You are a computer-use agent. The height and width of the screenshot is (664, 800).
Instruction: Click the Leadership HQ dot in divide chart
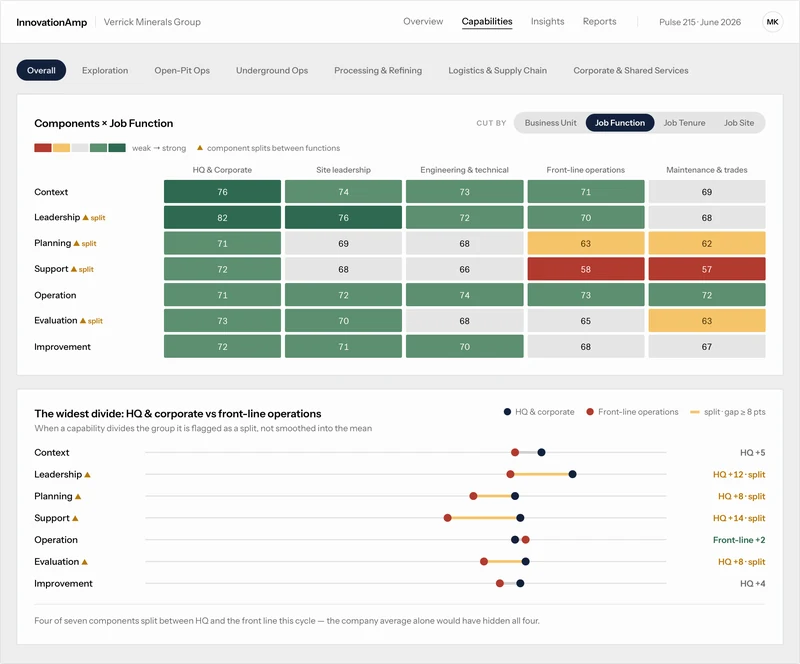(x=572, y=475)
